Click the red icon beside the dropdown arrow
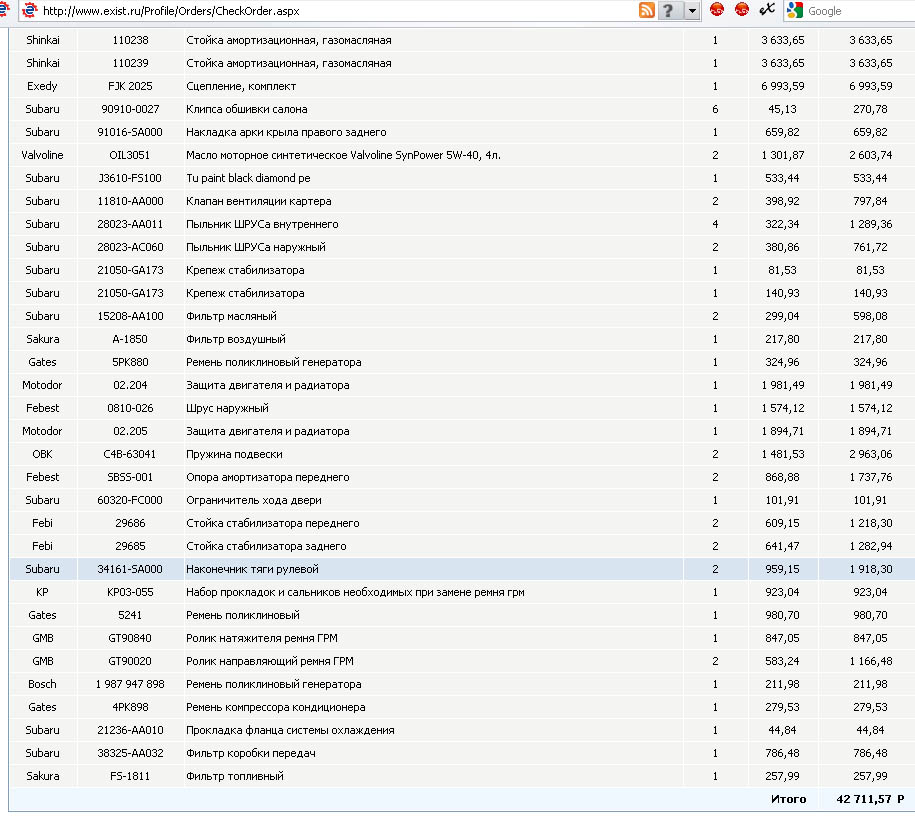The width and height of the screenshot is (915, 819). point(717,10)
